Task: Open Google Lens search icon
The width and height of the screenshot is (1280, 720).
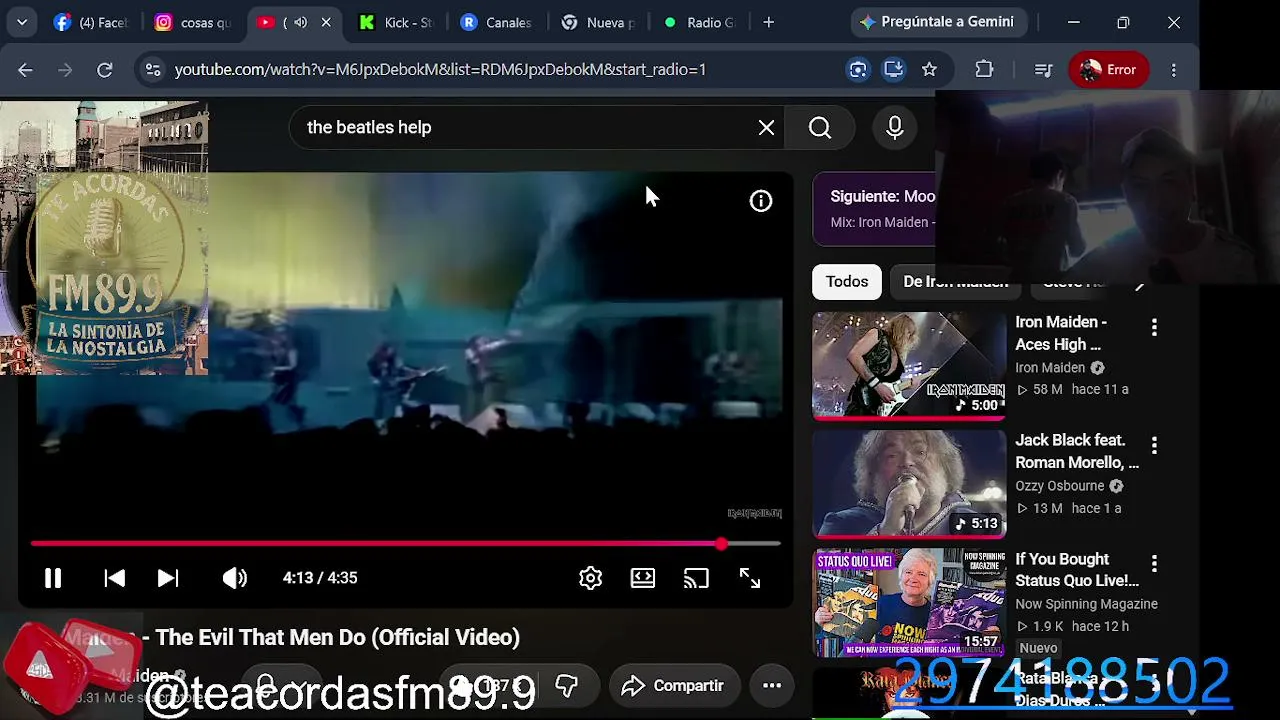Action: coord(858,70)
